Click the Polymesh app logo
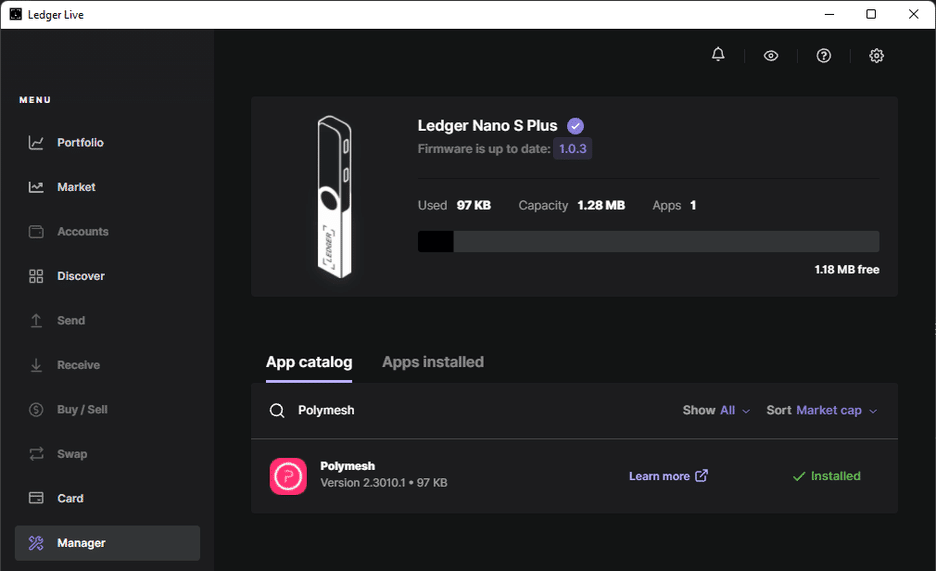 point(288,476)
